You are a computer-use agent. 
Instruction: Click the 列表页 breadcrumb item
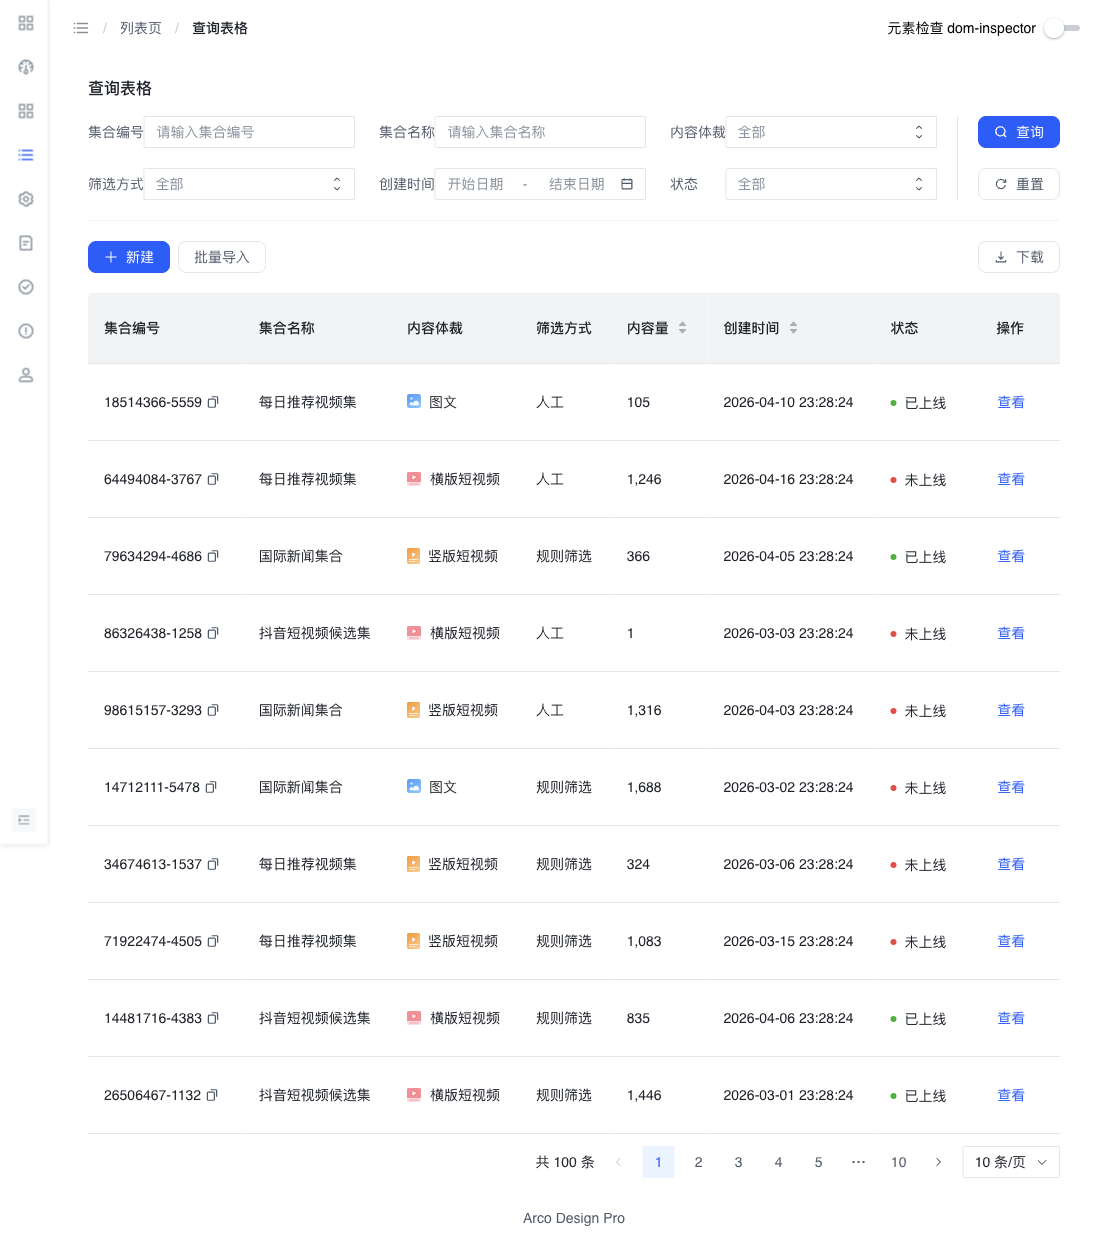pos(141,28)
